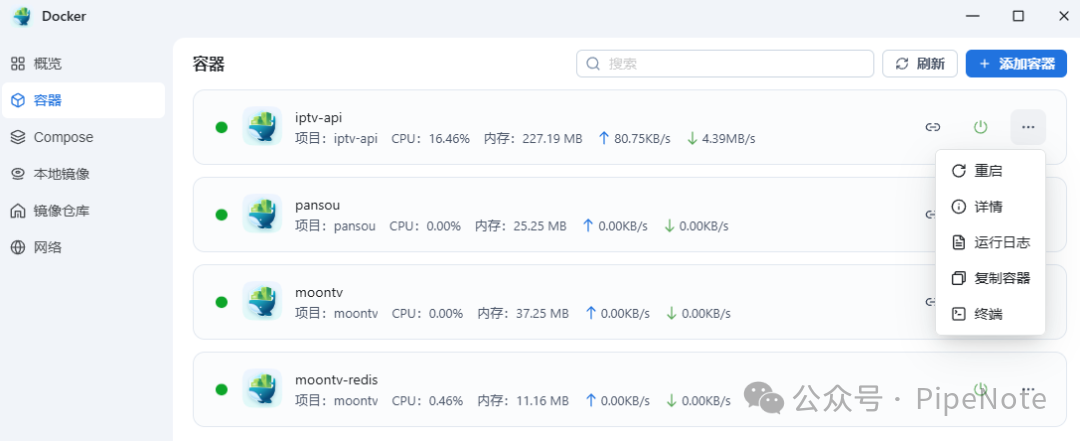The width and height of the screenshot is (1080, 441).
Task: Click the pansou container logo icon
Action: click(262, 214)
